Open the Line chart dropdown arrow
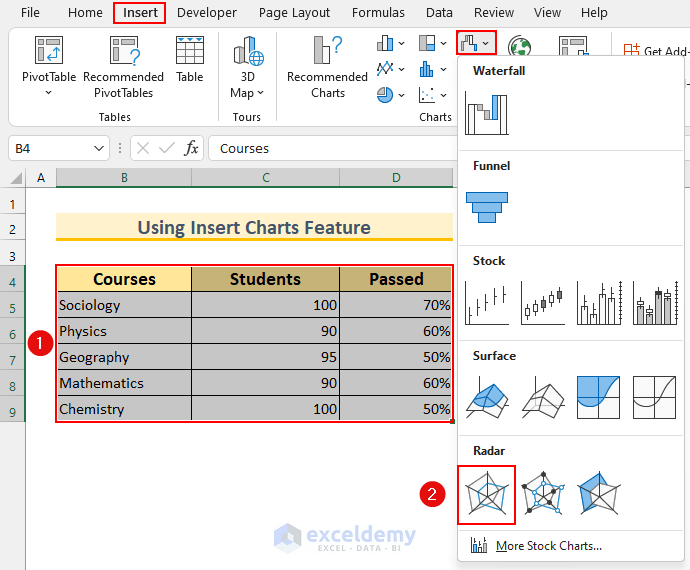This screenshot has width=690, height=570. click(x=401, y=69)
